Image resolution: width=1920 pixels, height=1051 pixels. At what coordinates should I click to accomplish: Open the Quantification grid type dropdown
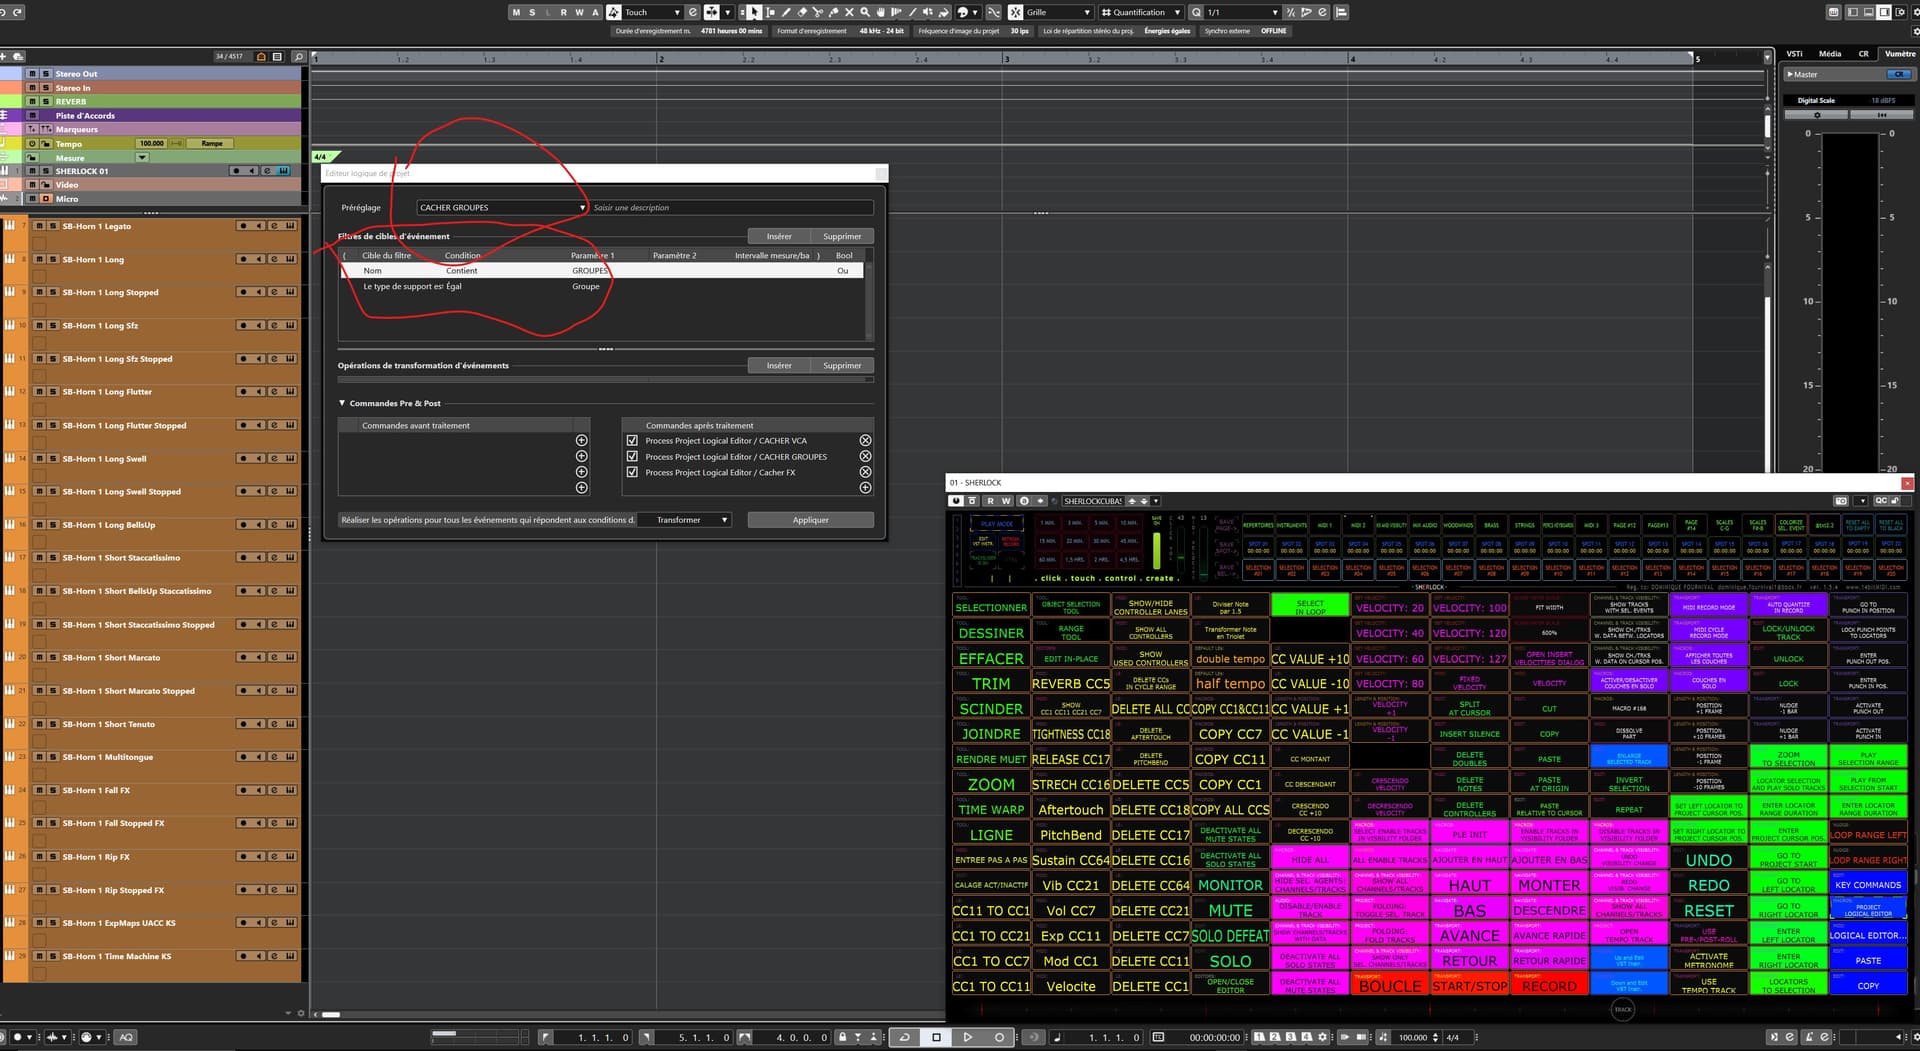[1140, 12]
